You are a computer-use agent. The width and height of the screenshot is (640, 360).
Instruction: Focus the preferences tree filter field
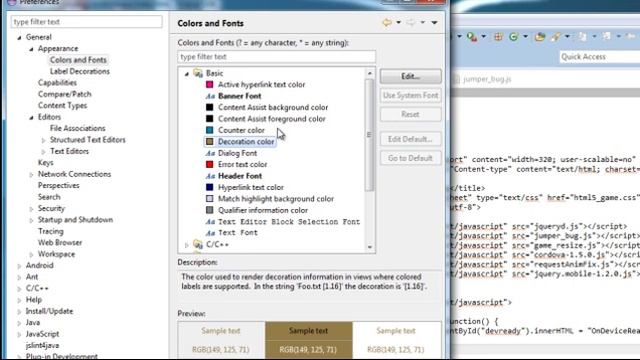point(87,22)
